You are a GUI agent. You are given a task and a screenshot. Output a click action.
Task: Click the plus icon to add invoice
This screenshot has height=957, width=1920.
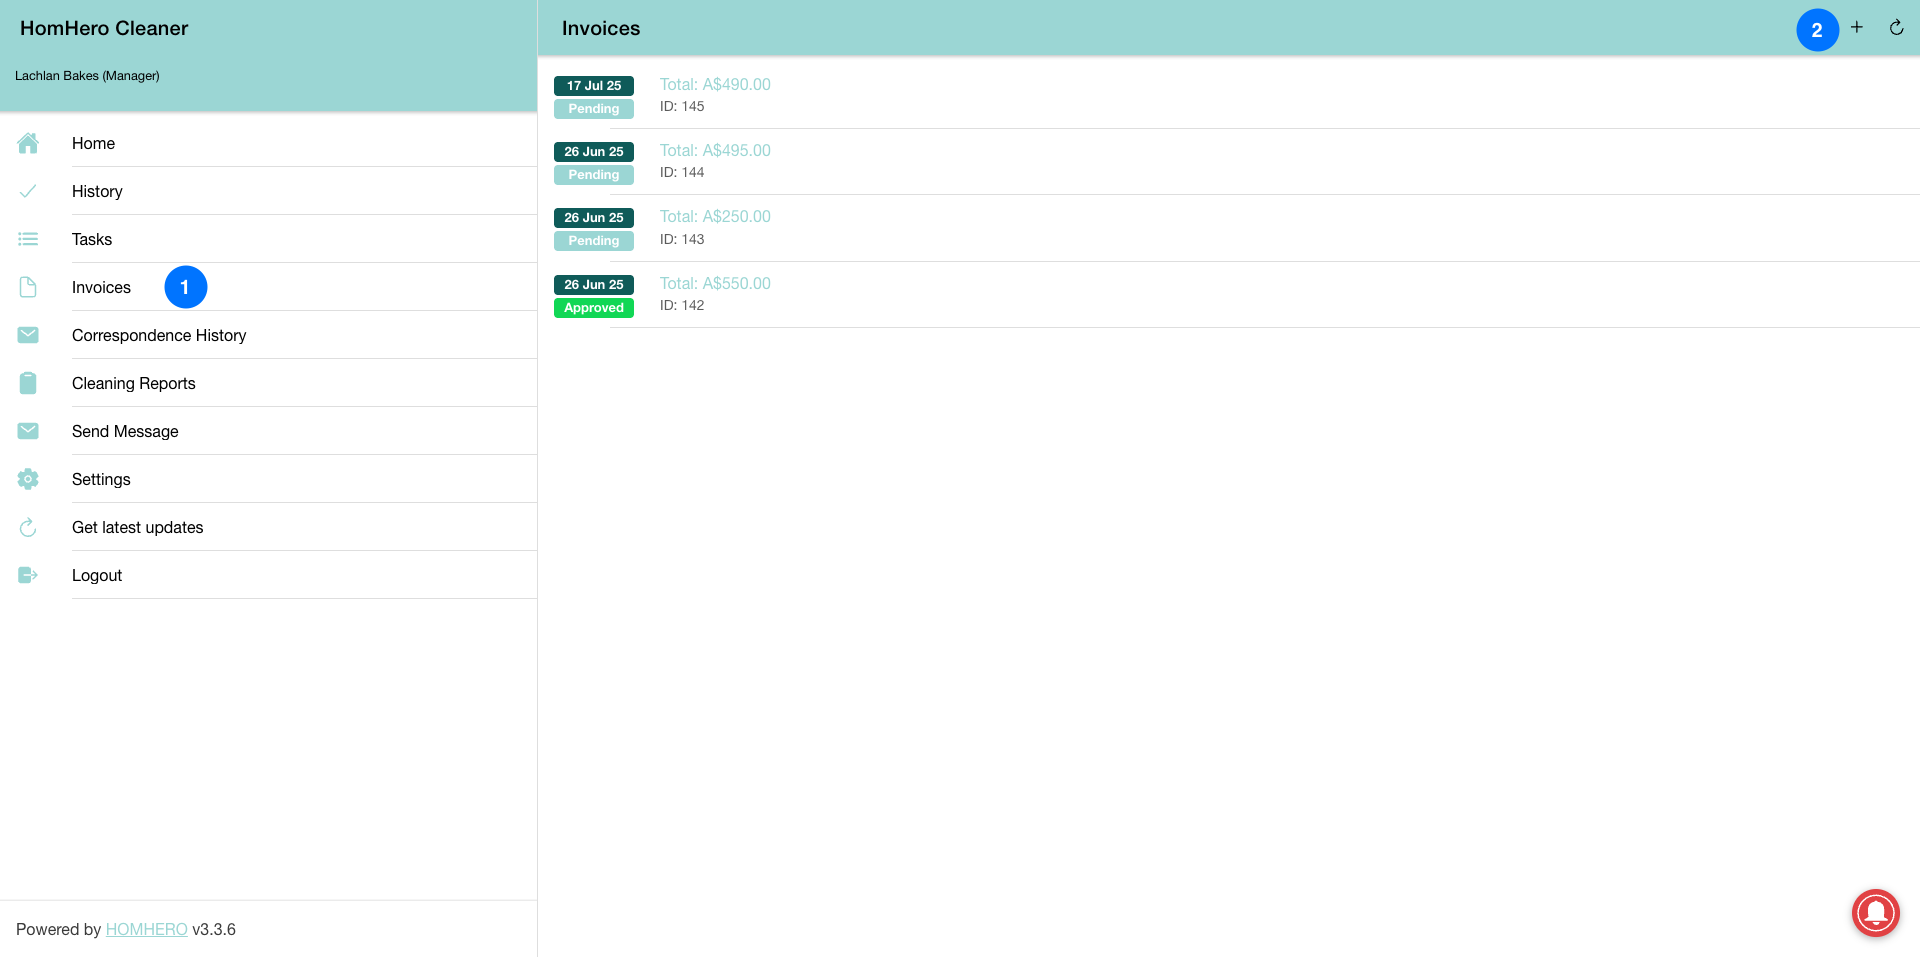point(1856,28)
